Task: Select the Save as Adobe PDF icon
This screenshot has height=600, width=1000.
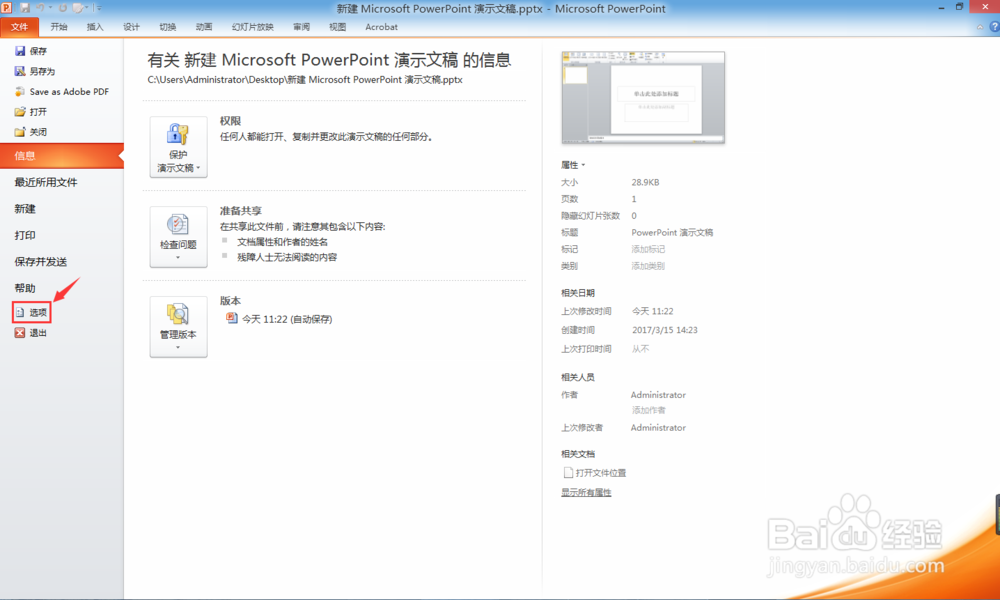Action: click(x=22, y=91)
